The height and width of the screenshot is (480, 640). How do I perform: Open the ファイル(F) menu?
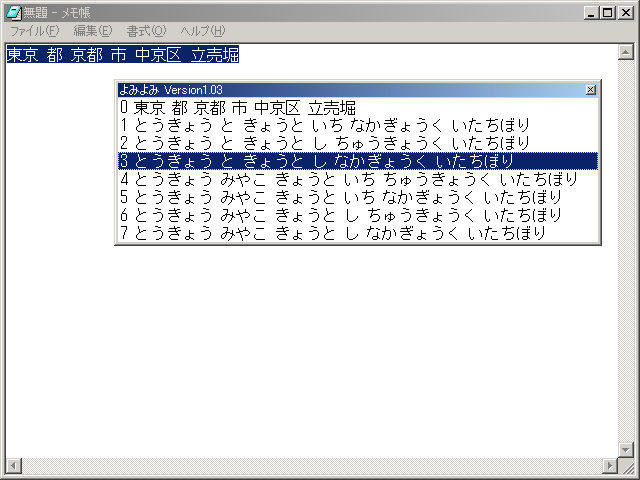(x=35, y=31)
